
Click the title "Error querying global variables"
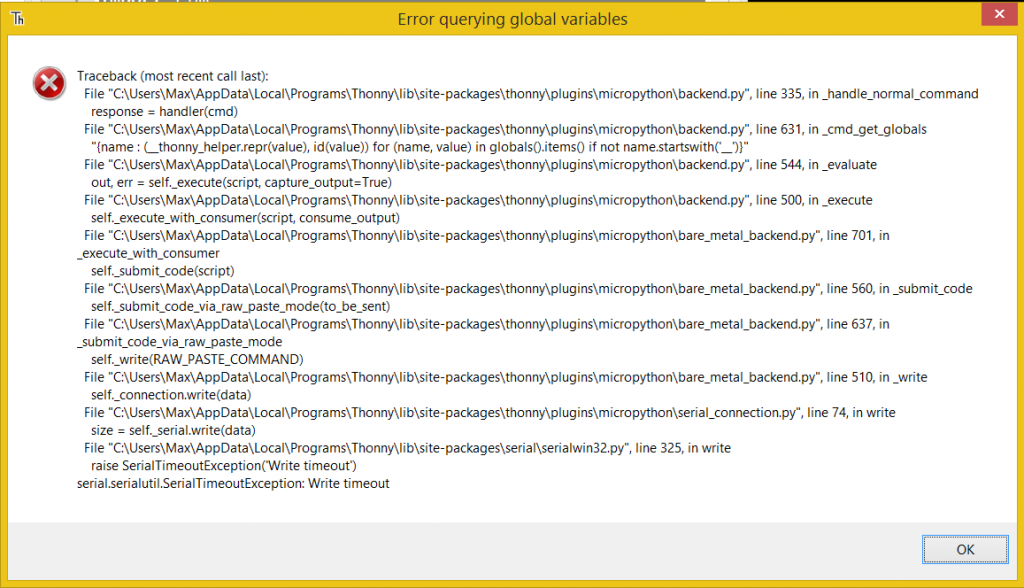(513, 19)
